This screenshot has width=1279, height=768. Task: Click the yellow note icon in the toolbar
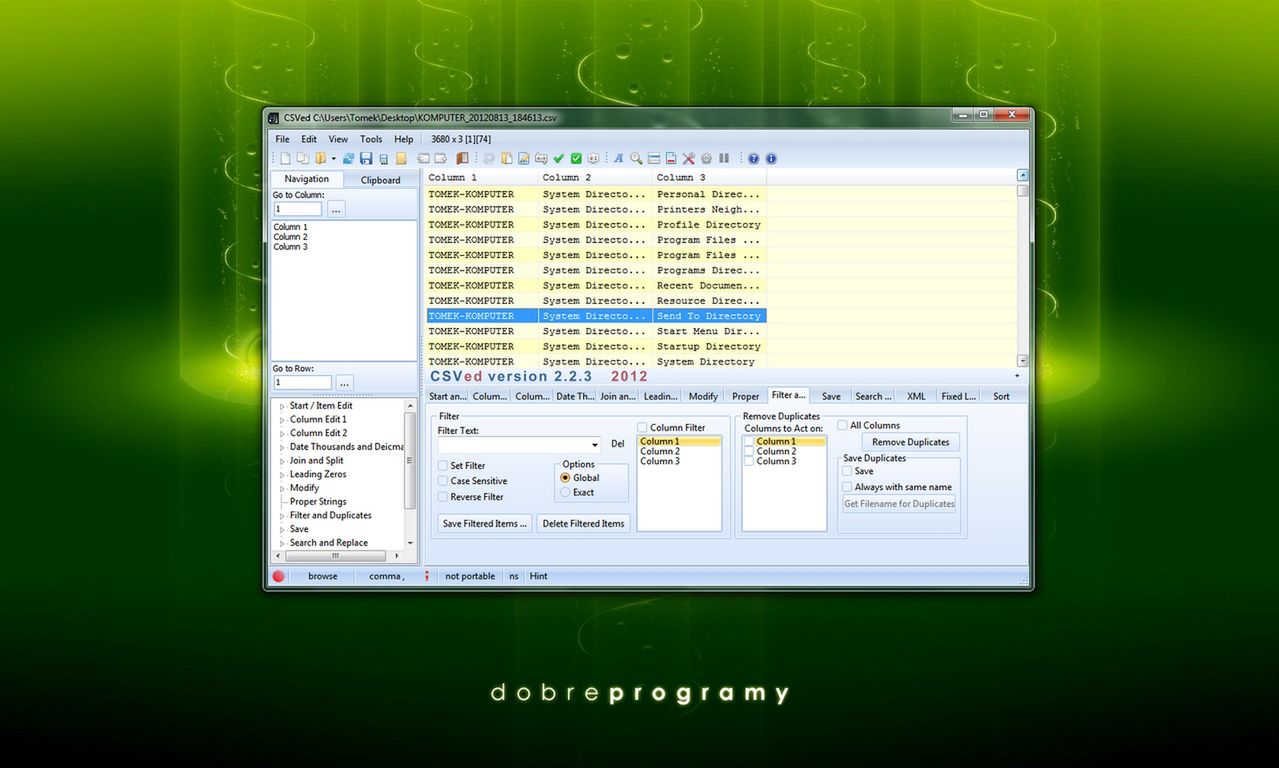[x=401, y=158]
